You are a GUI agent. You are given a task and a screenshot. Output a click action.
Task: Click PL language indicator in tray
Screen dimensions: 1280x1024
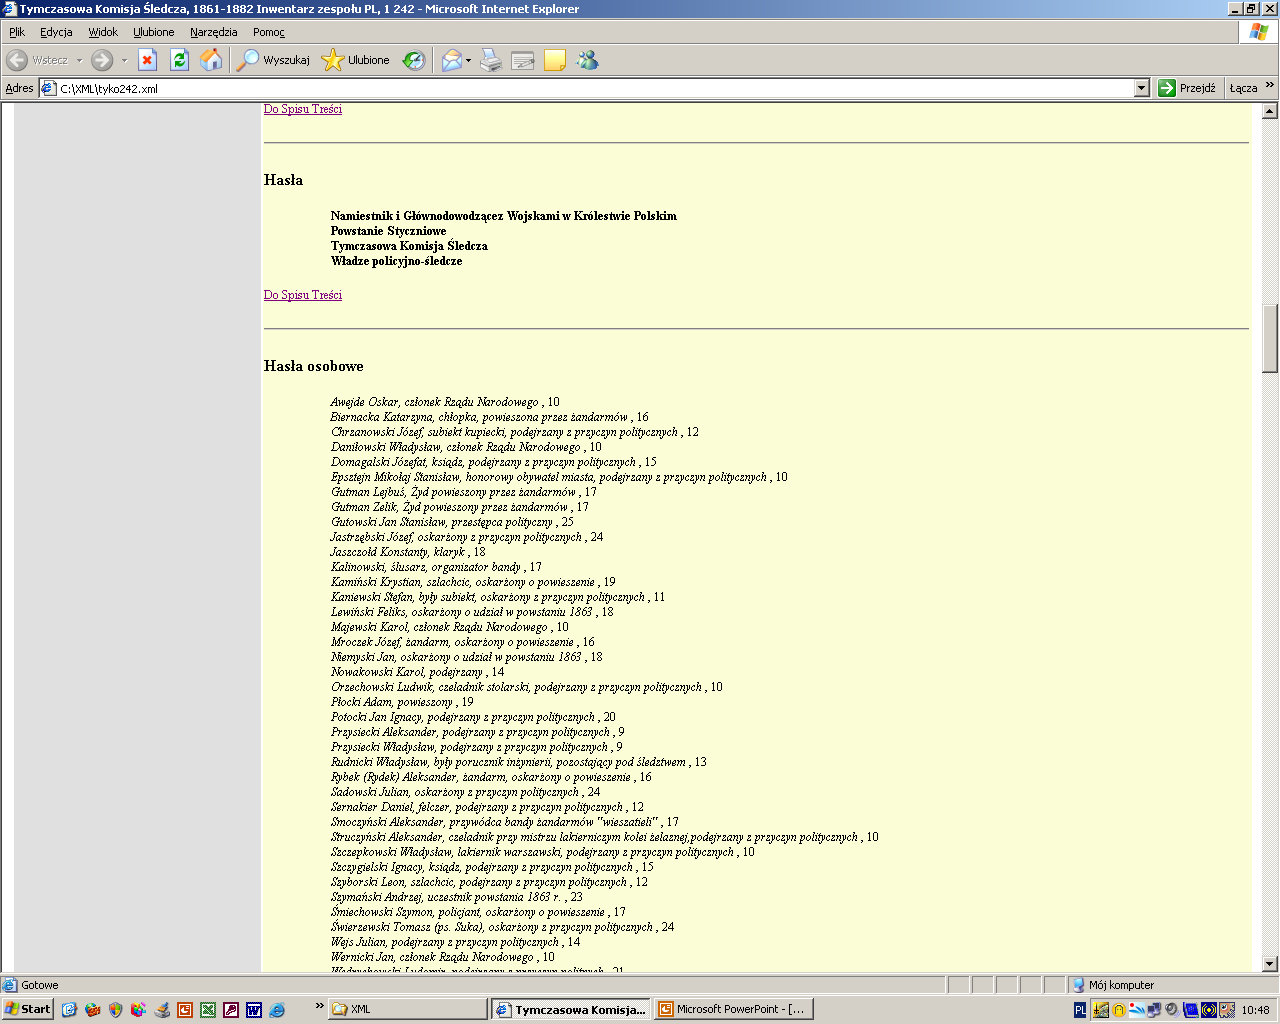click(1080, 1010)
